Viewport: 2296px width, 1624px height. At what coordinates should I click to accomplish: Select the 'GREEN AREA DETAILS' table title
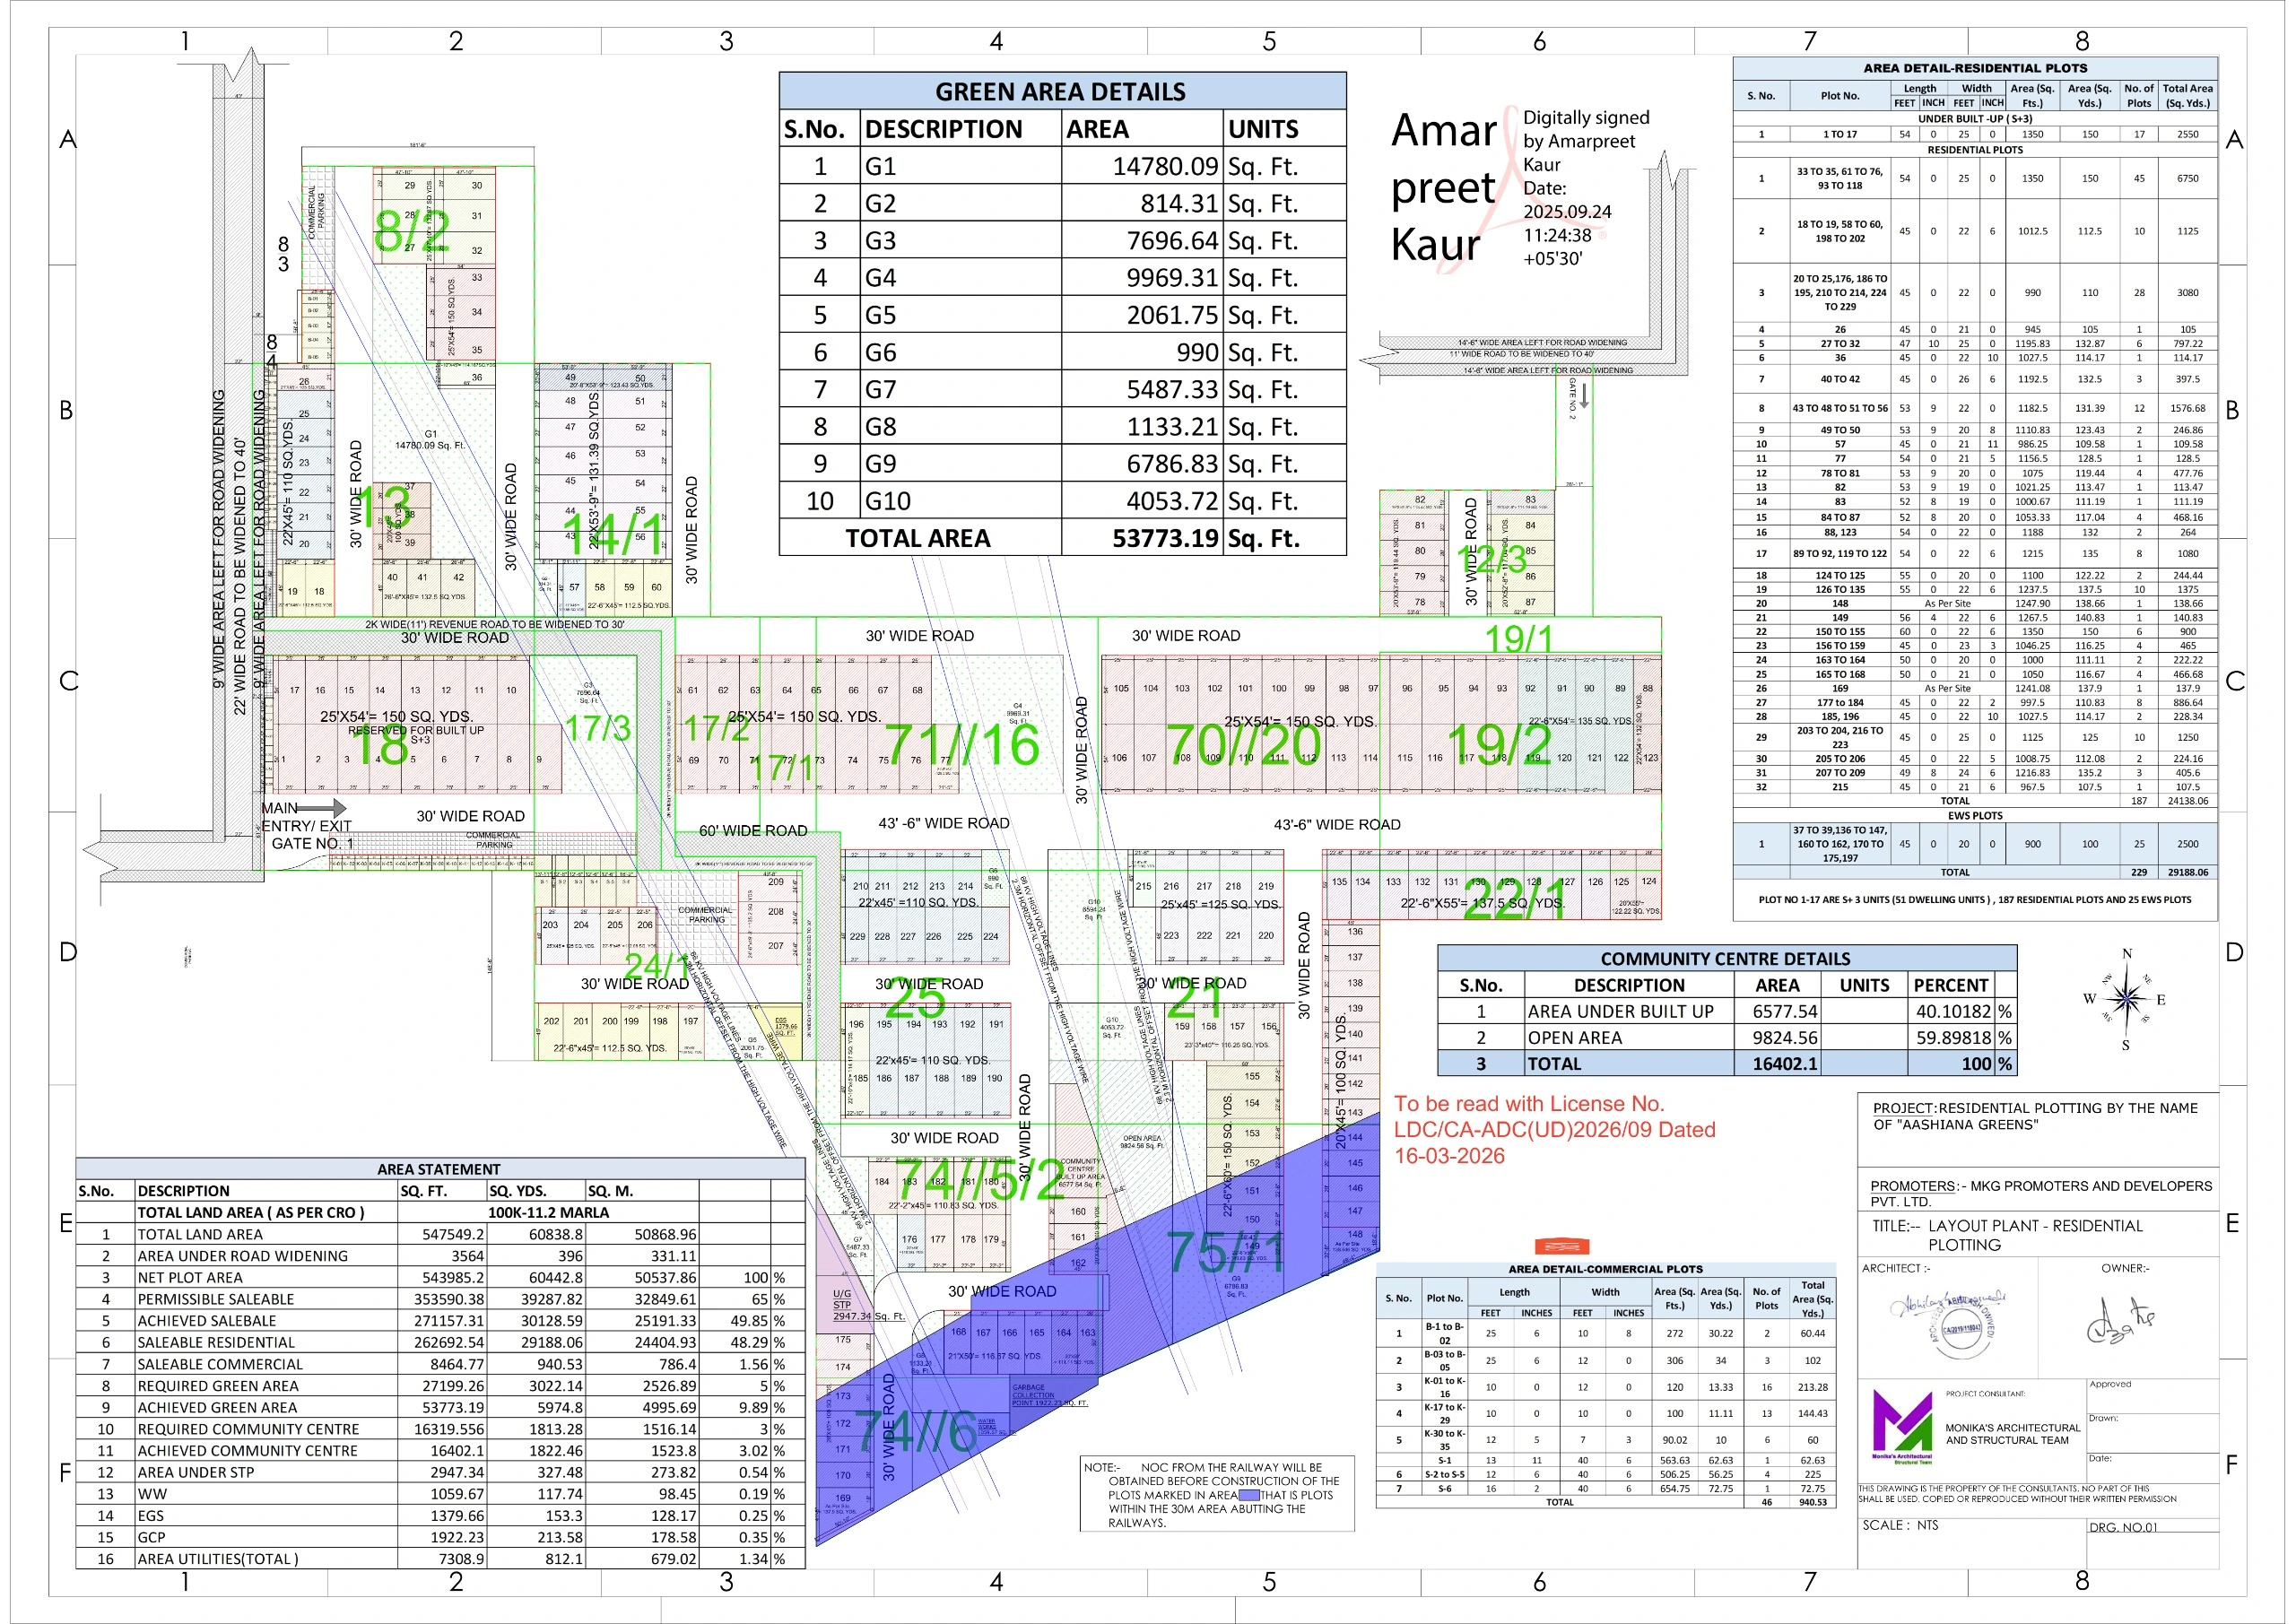click(x=1061, y=92)
